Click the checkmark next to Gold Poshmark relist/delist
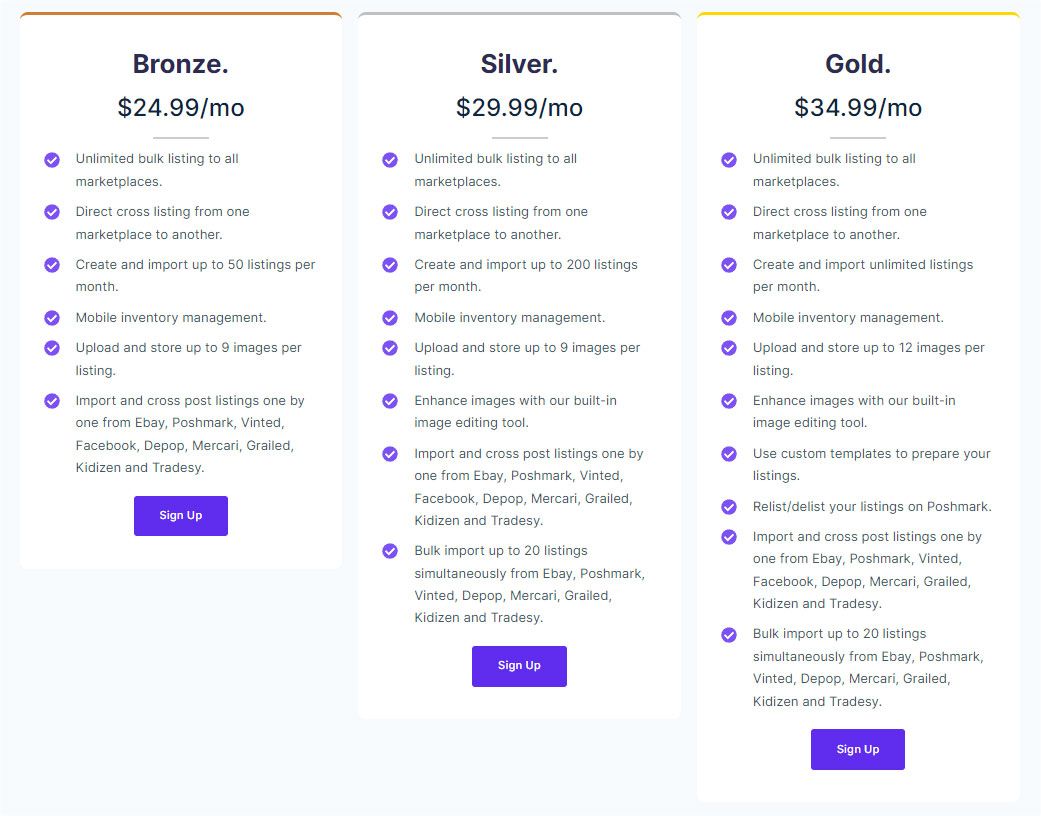 [729, 507]
